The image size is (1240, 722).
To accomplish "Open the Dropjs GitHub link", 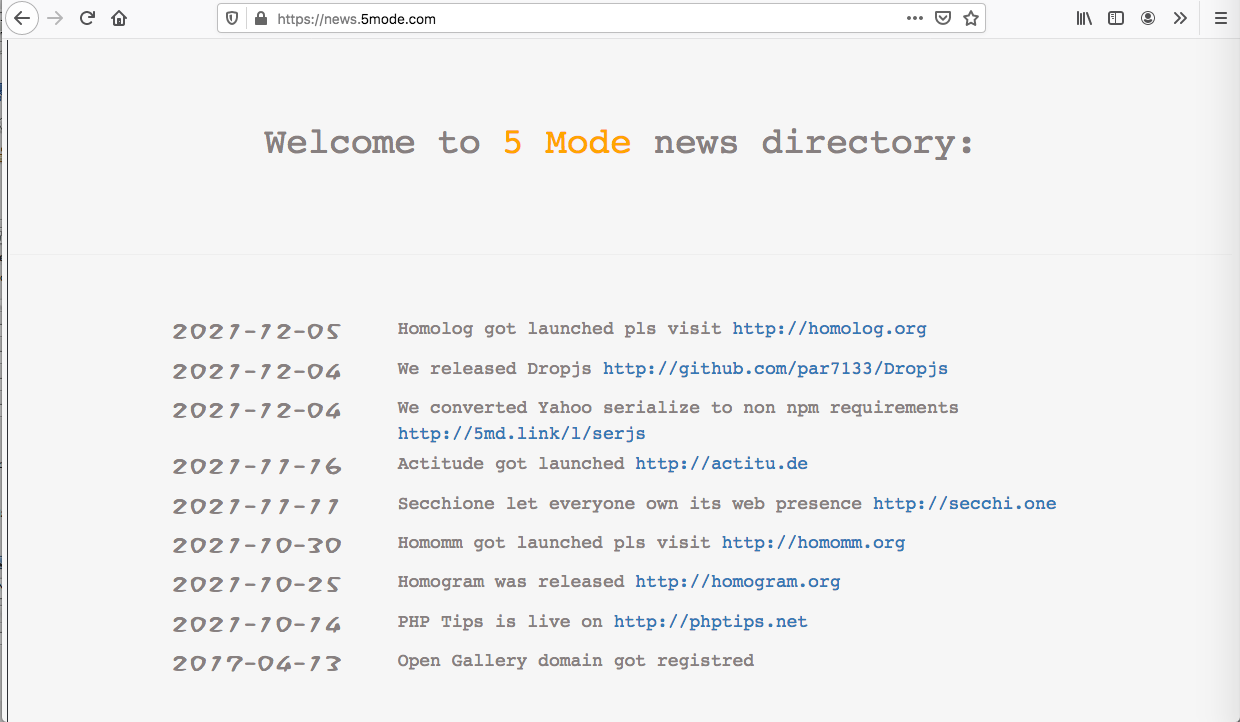I will coord(775,368).
